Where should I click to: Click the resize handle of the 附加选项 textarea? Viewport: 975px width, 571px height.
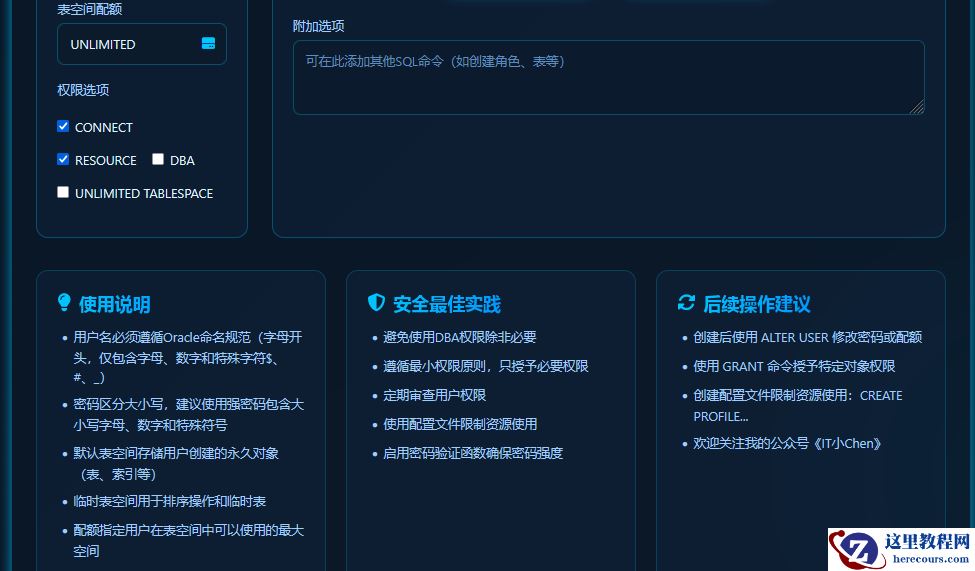click(x=917, y=107)
